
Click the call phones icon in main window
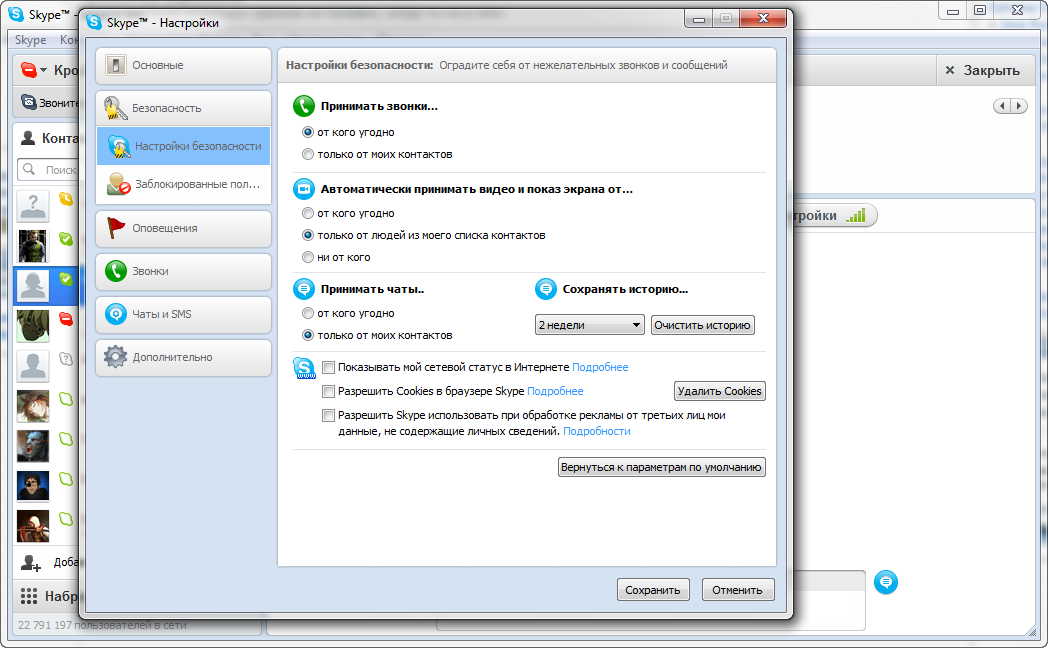[x=28, y=102]
